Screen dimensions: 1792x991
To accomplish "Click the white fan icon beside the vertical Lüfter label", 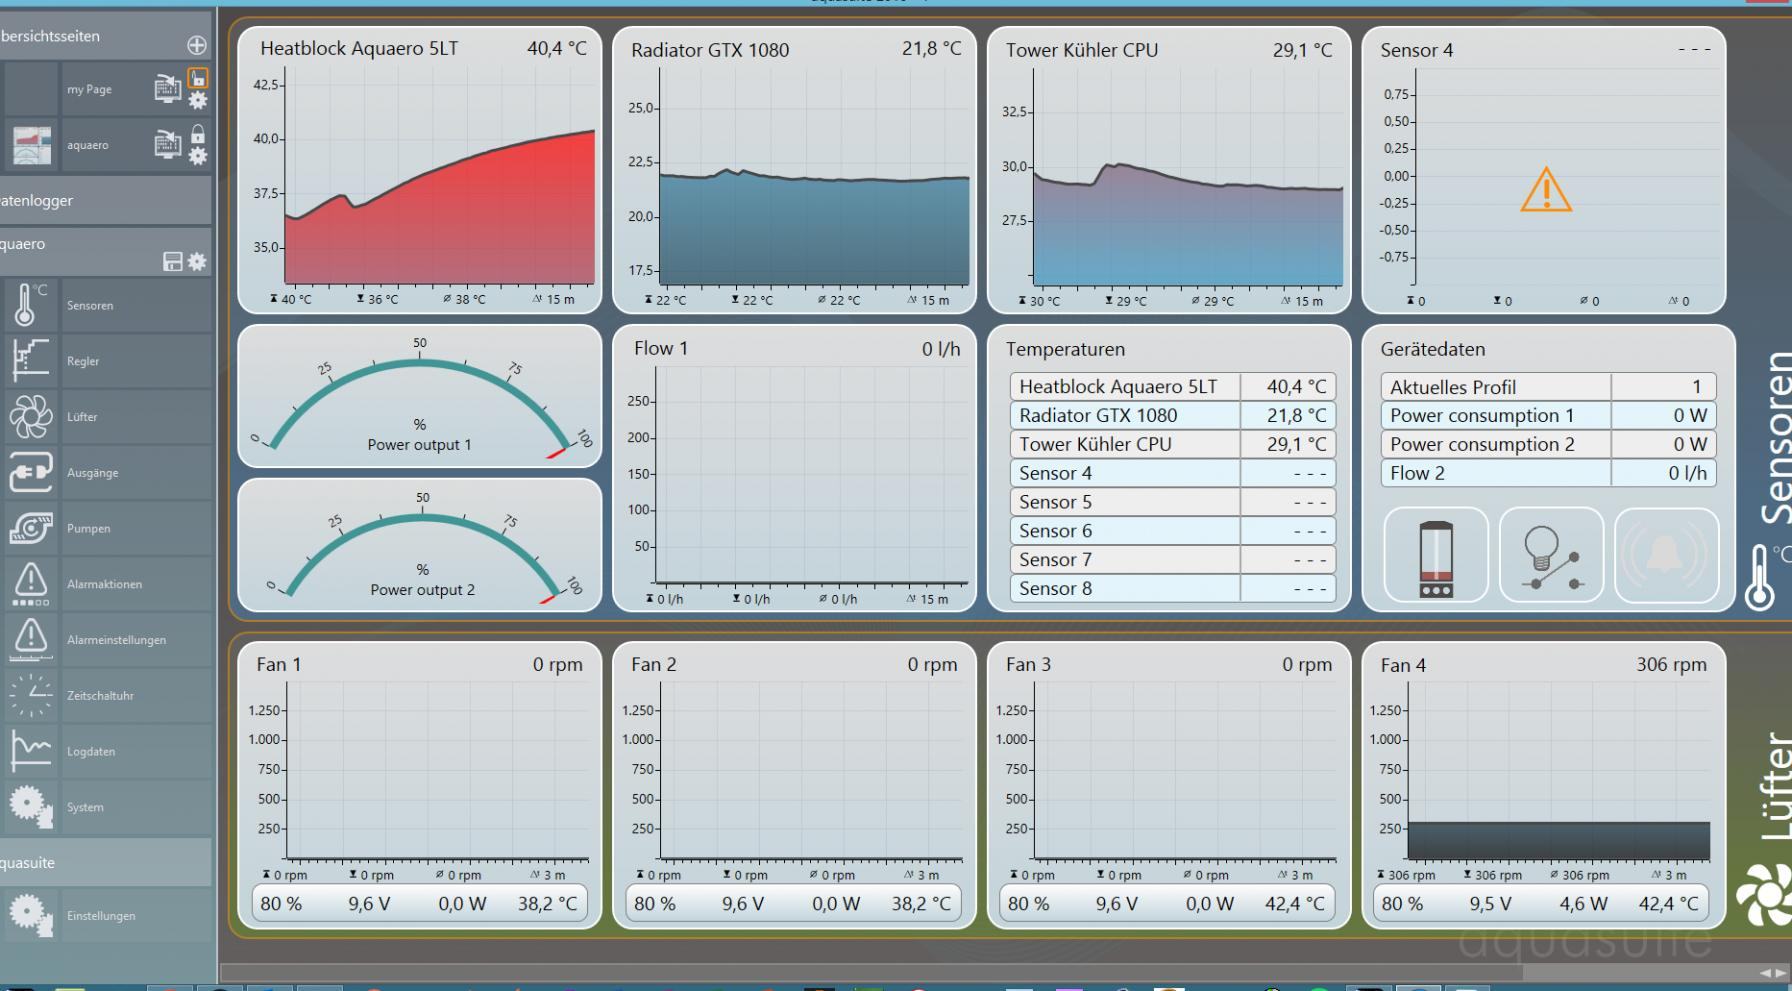I will tap(1766, 895).
